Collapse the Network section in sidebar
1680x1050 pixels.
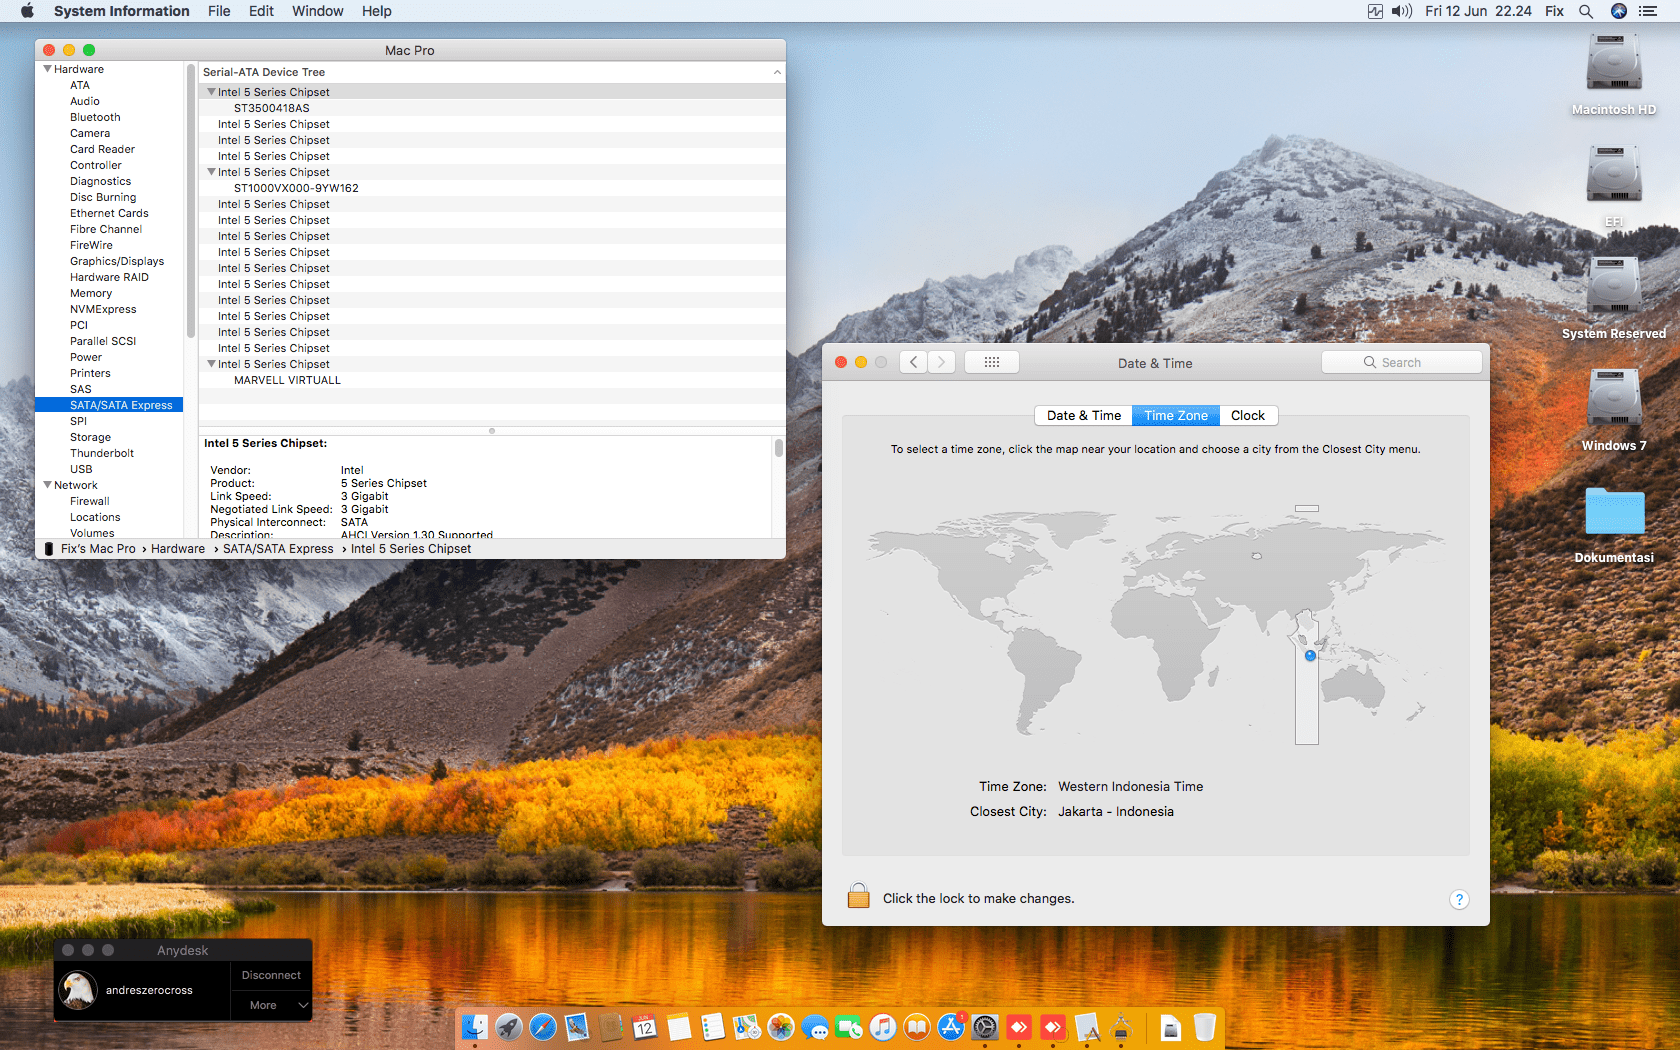point(47,485)
